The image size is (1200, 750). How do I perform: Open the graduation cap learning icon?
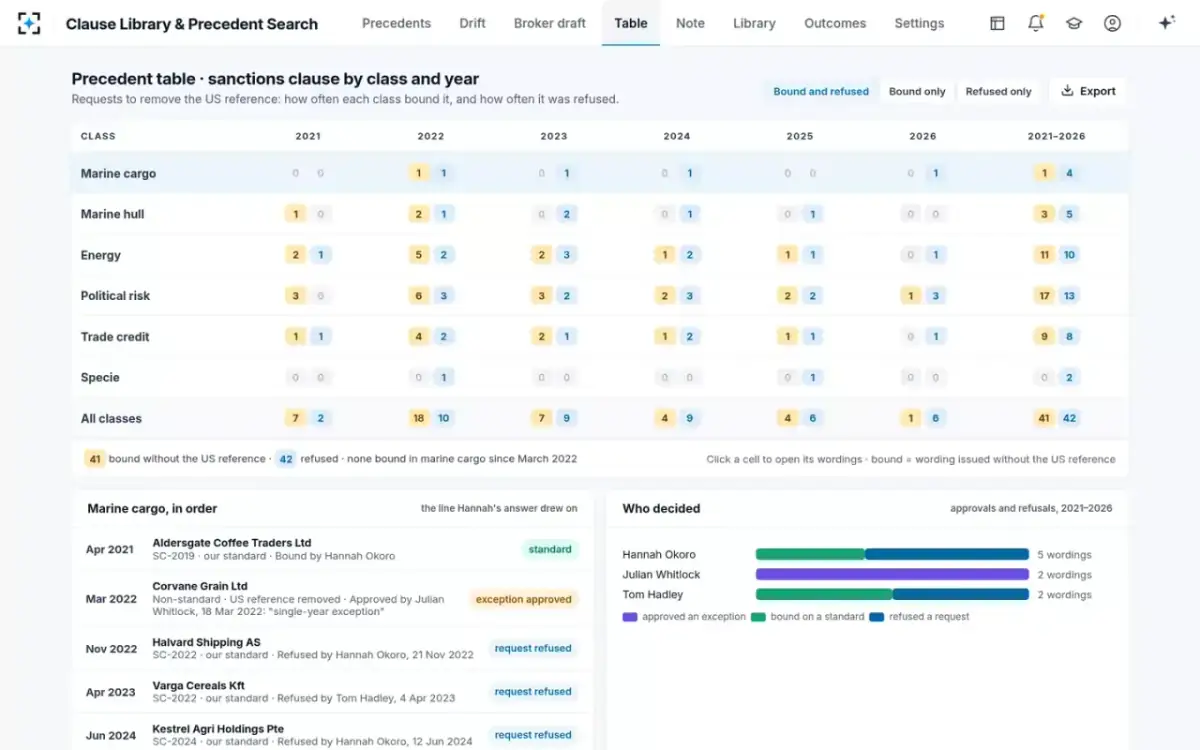(1074, 23)
